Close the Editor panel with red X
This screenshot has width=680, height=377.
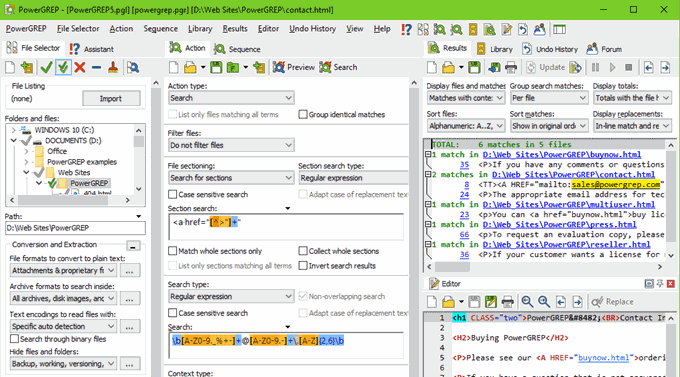(x=670, y=284)
